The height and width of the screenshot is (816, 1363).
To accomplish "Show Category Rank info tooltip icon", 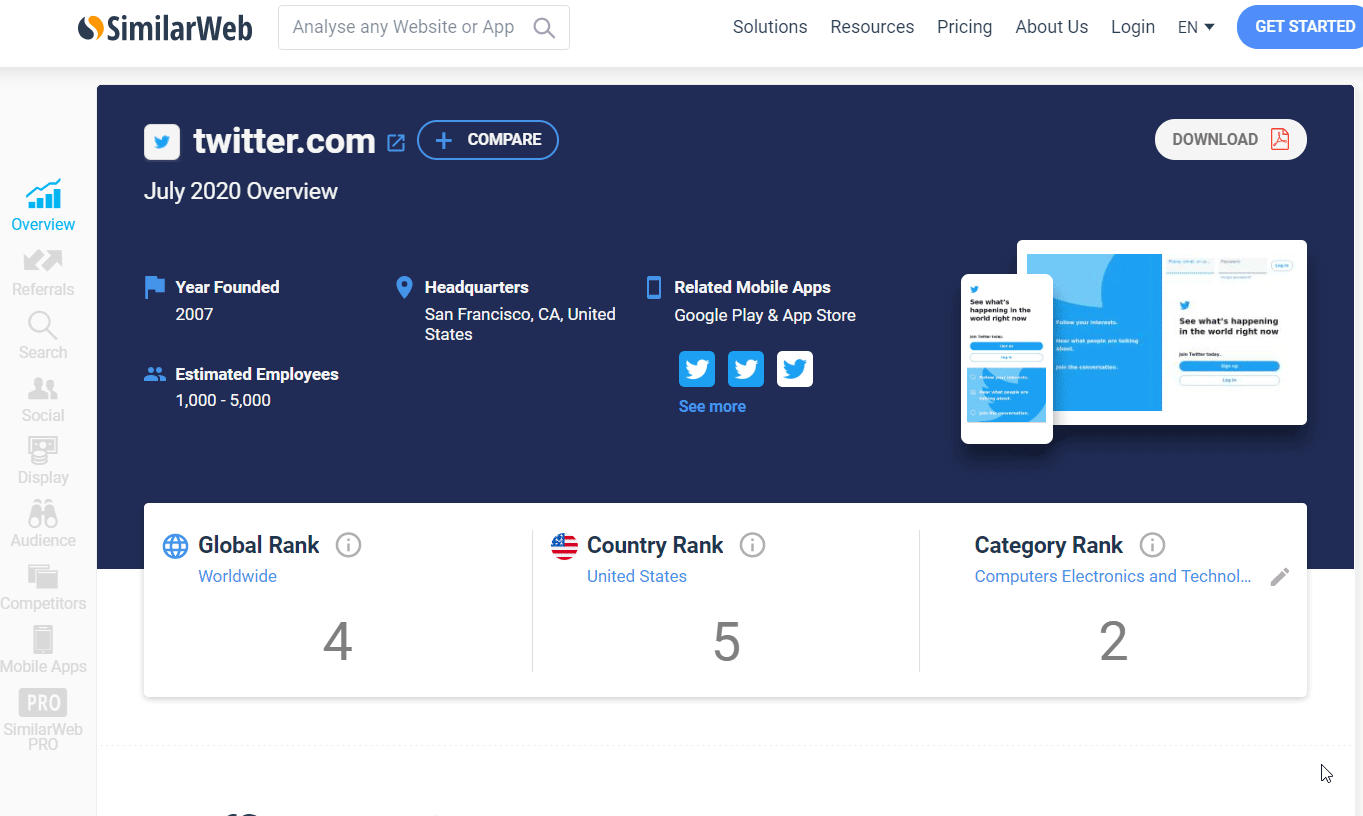I will click(x=1152, y=545).
